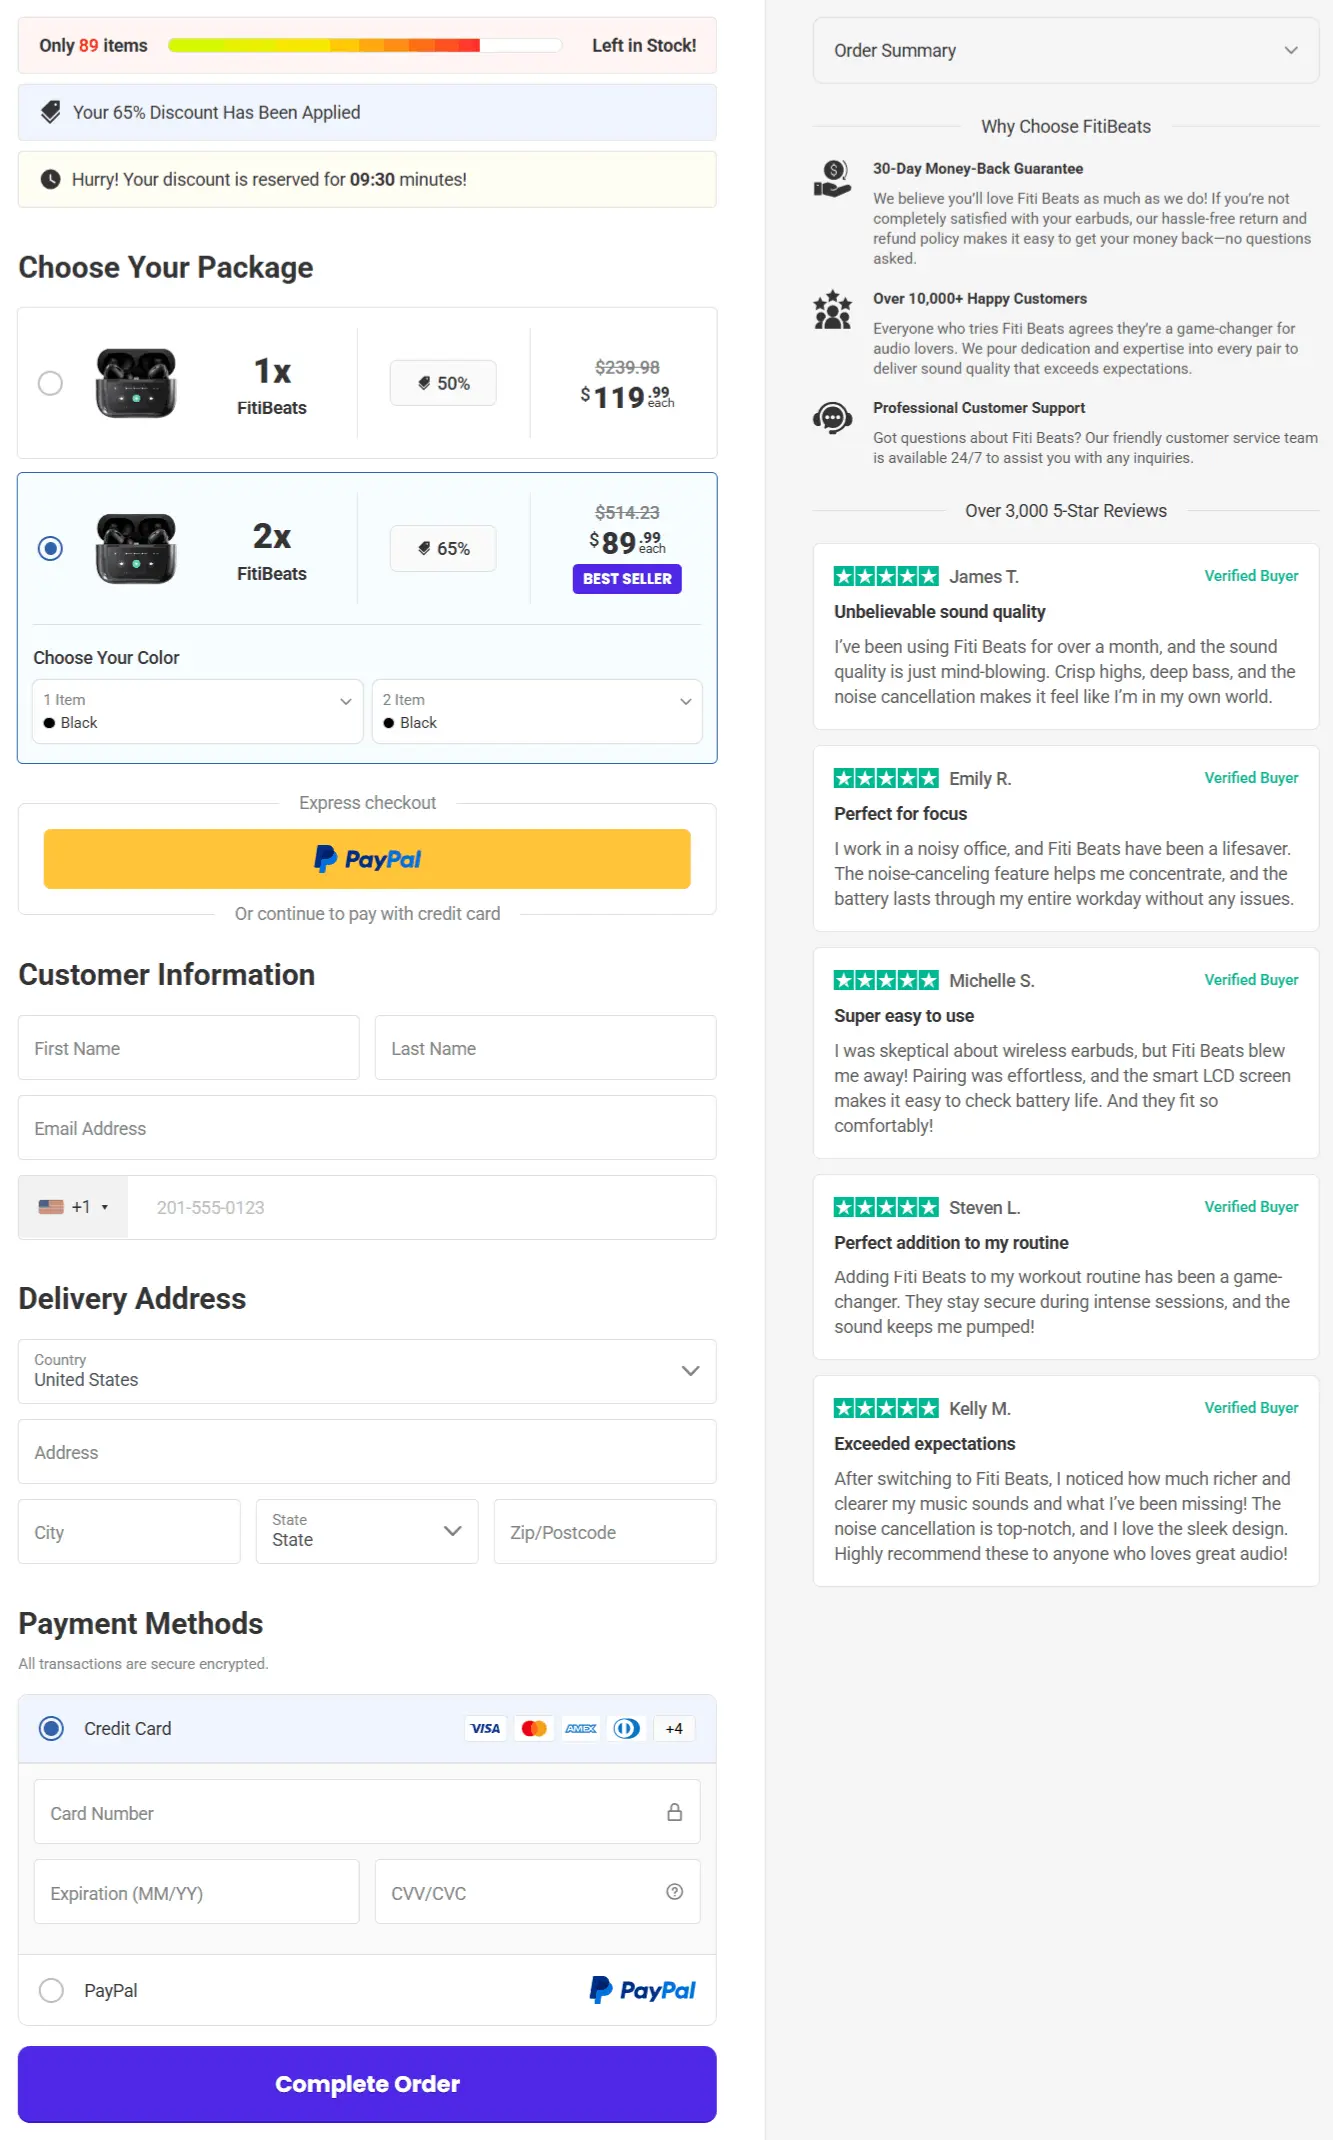Click the clock icon beside the timer
Image resolution: width=1333 pixels, height=2140 pixels.
pos(50,179)
